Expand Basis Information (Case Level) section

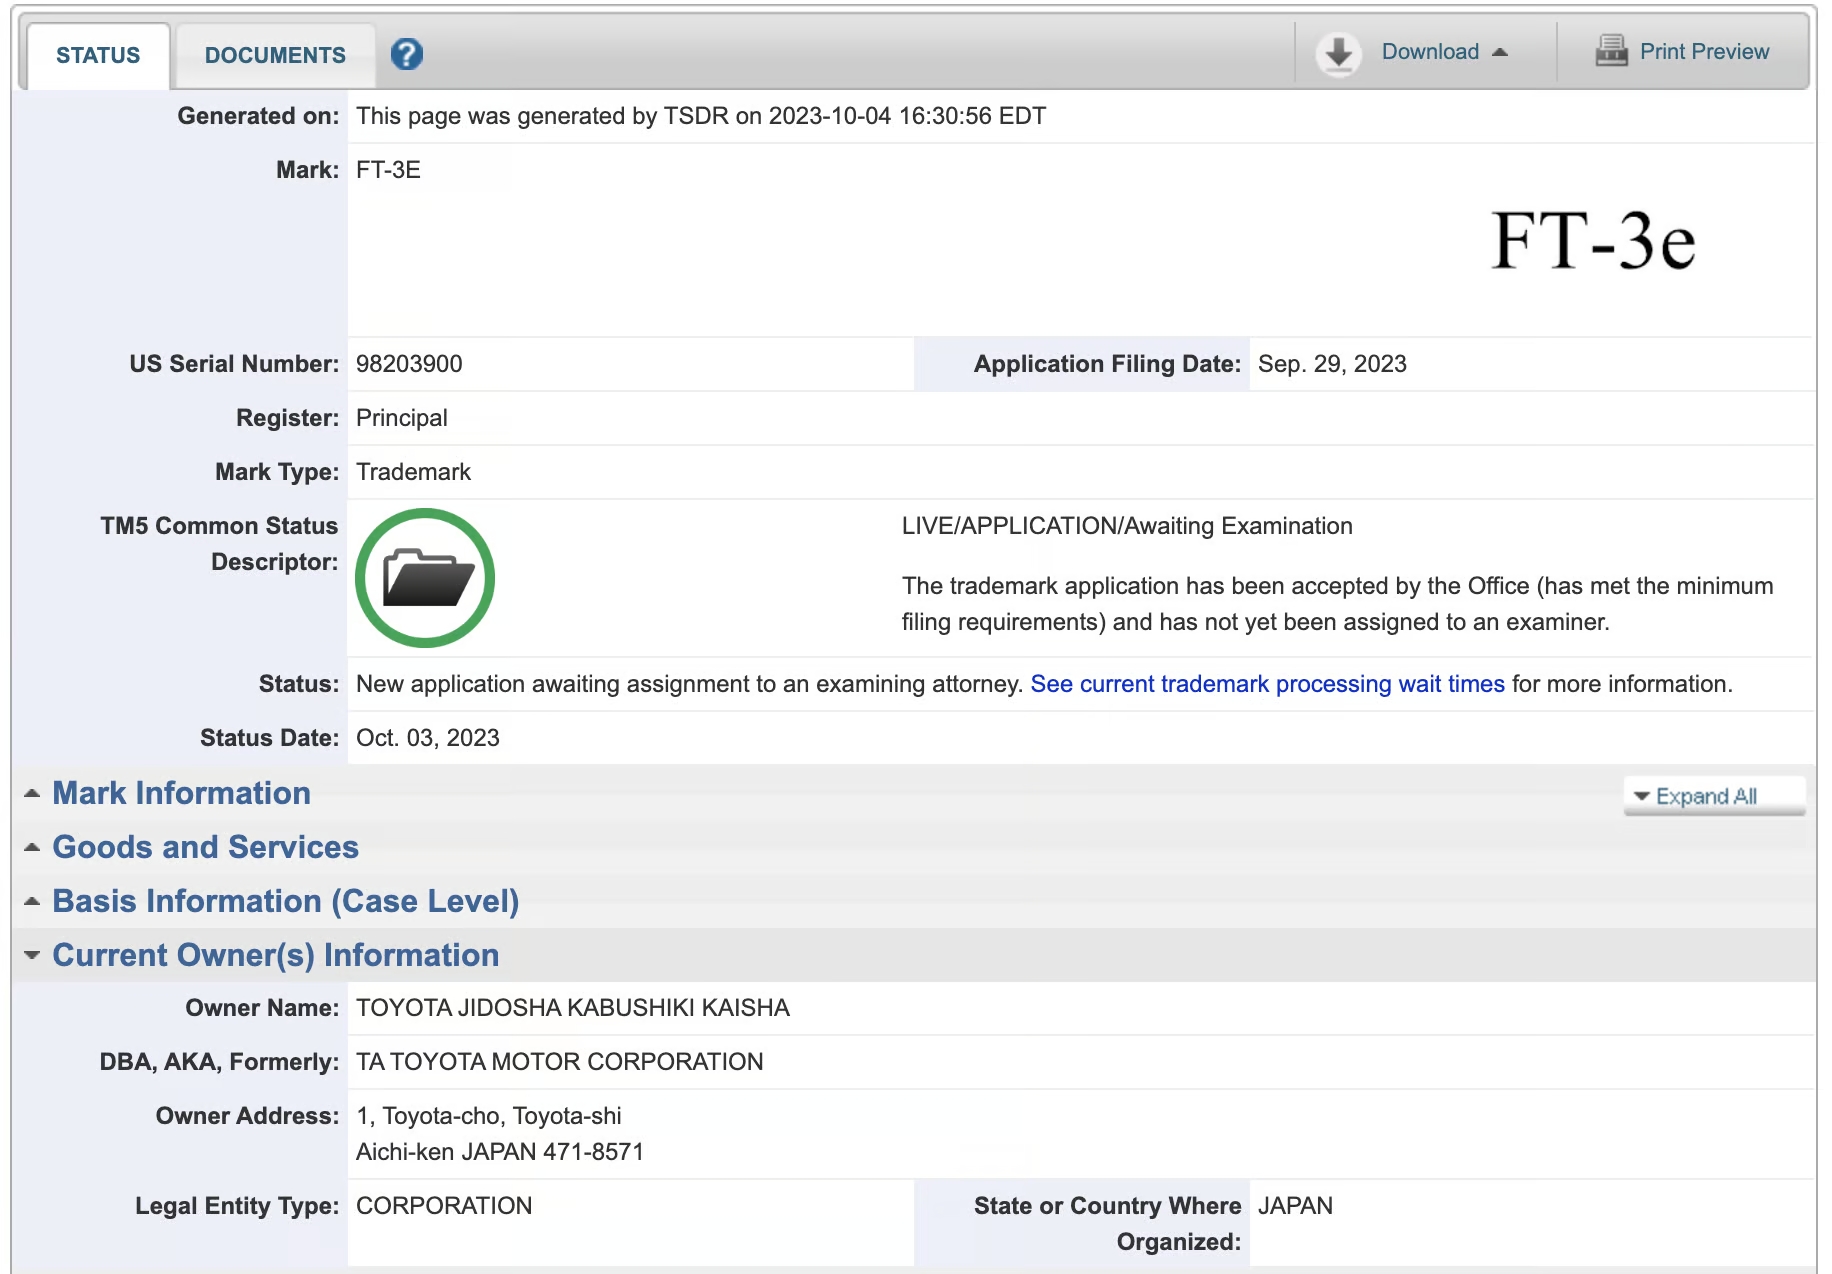click(x=285, y=901)
